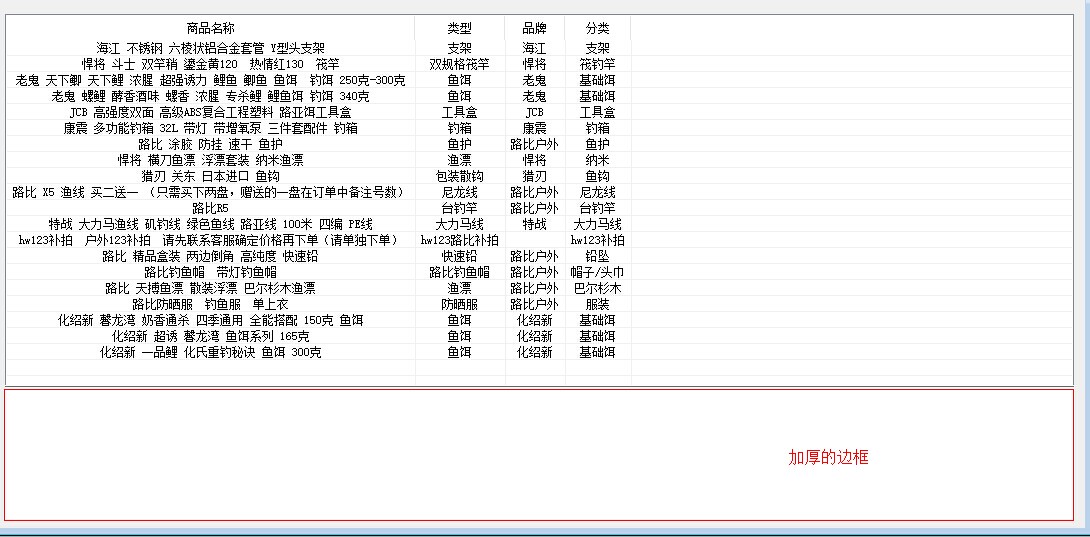This screenshot has width=1090, height=537.
Task: Click the 分类 column header
Action: [597, 29]
